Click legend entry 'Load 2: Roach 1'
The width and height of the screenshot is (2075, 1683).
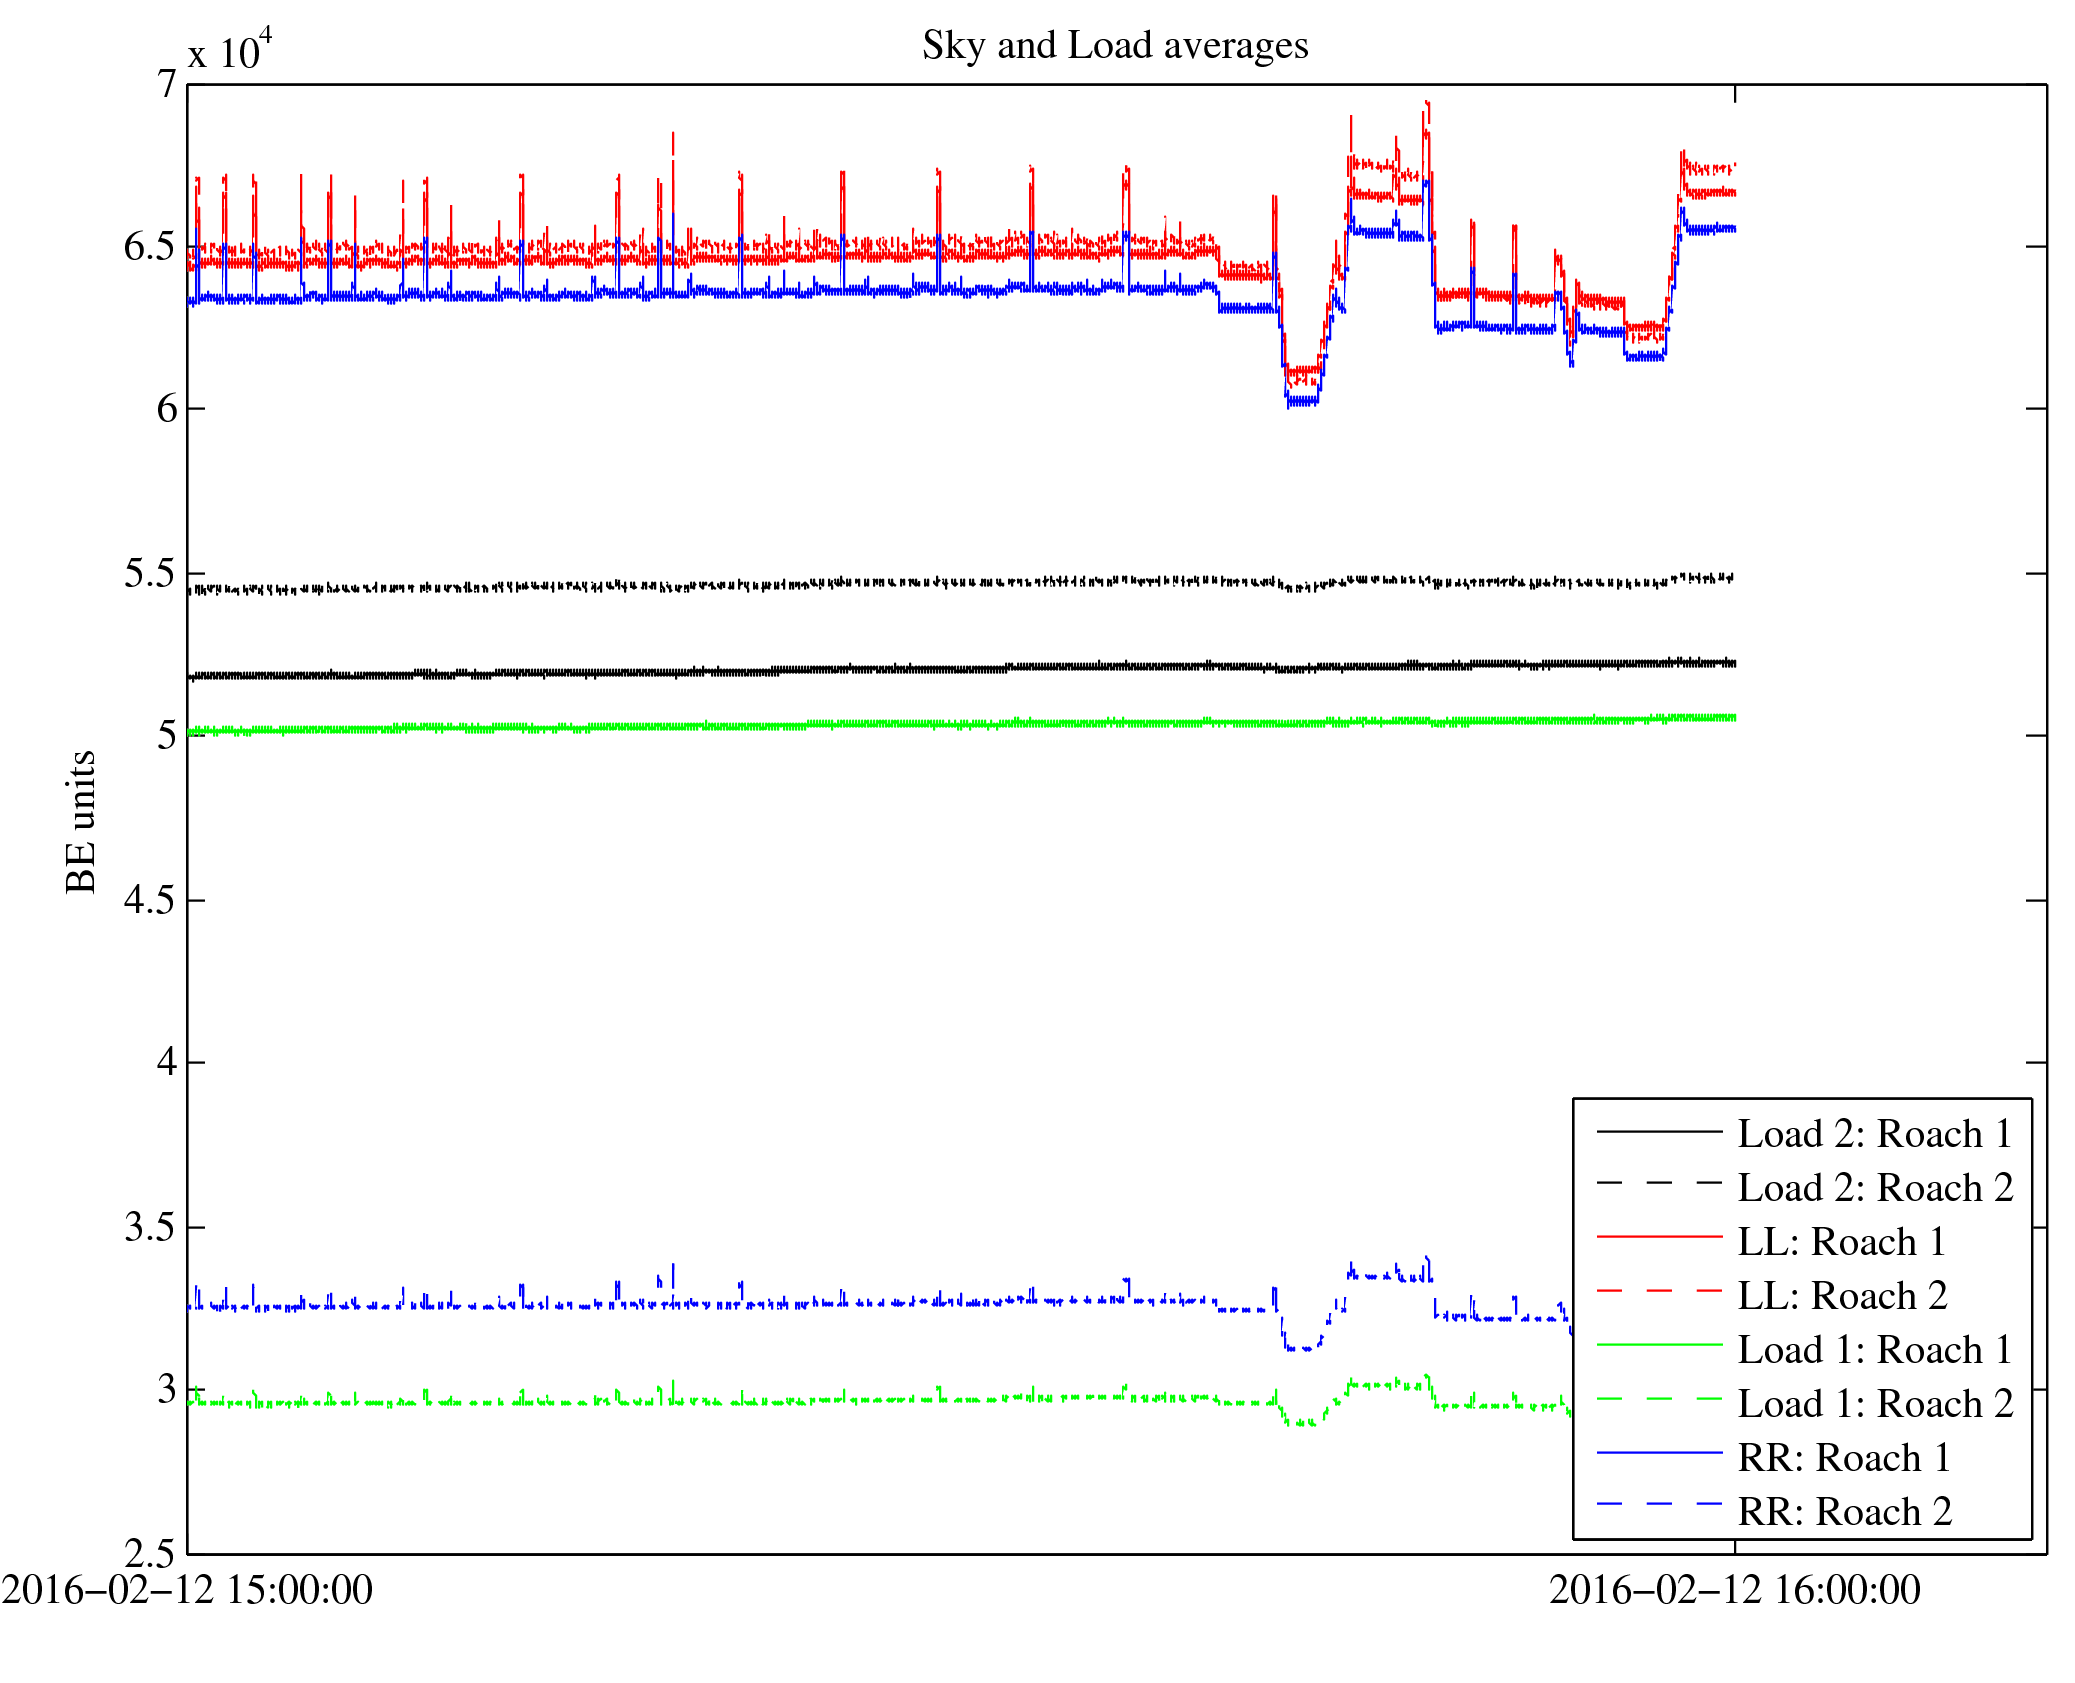(1874, 1134)
